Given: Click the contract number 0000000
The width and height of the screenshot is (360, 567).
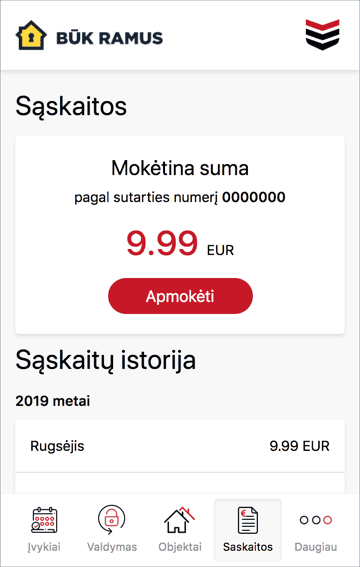Looking at the screenshot, I should [253, 197].
